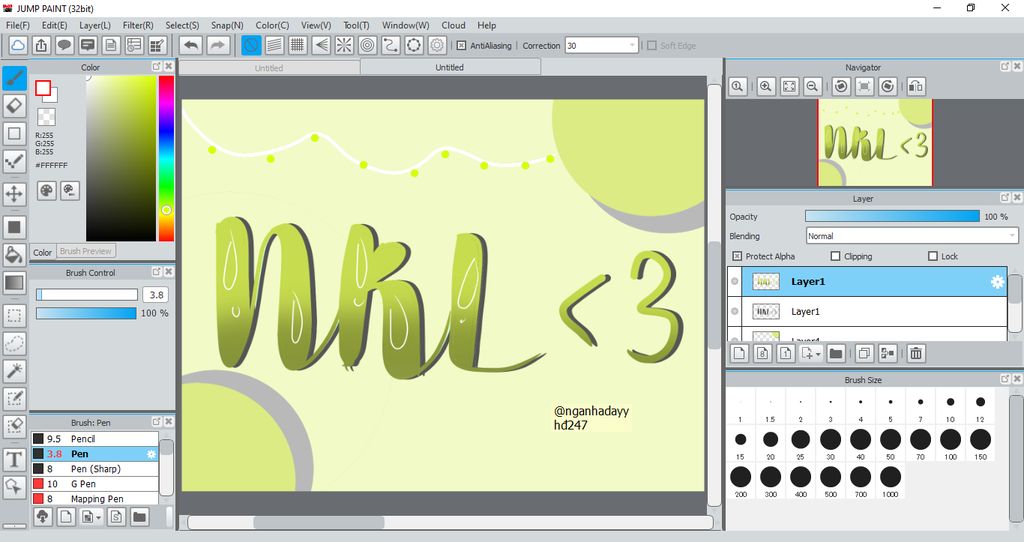This screenshot has height=542, width=1024.
Task: Open the Correction value dropdown
Action: coord(632,46)
